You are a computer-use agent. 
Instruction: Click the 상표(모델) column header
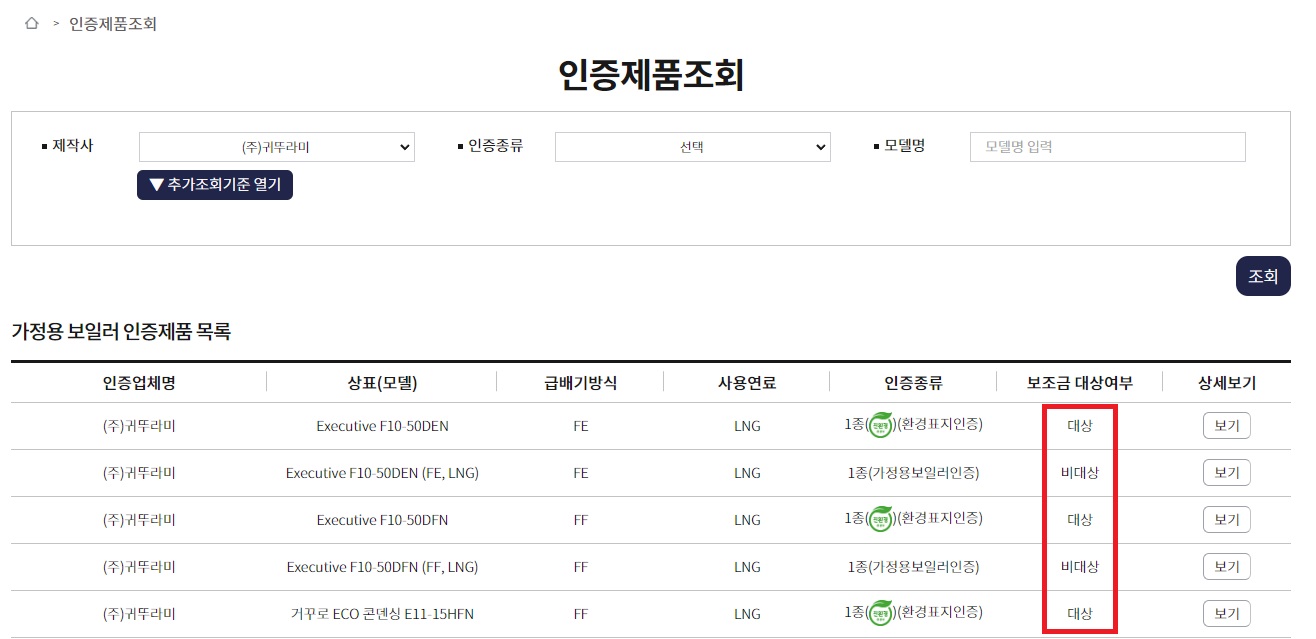point(382,383)
